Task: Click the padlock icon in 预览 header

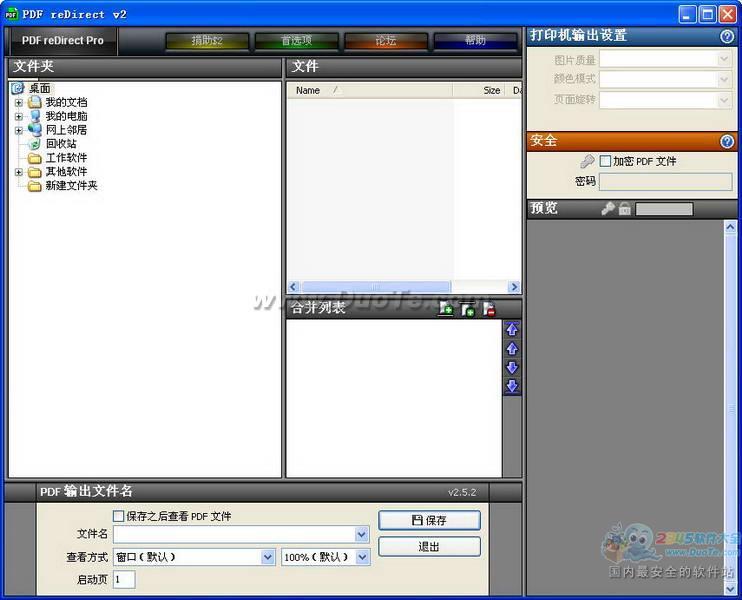Action: click(625, 208)
